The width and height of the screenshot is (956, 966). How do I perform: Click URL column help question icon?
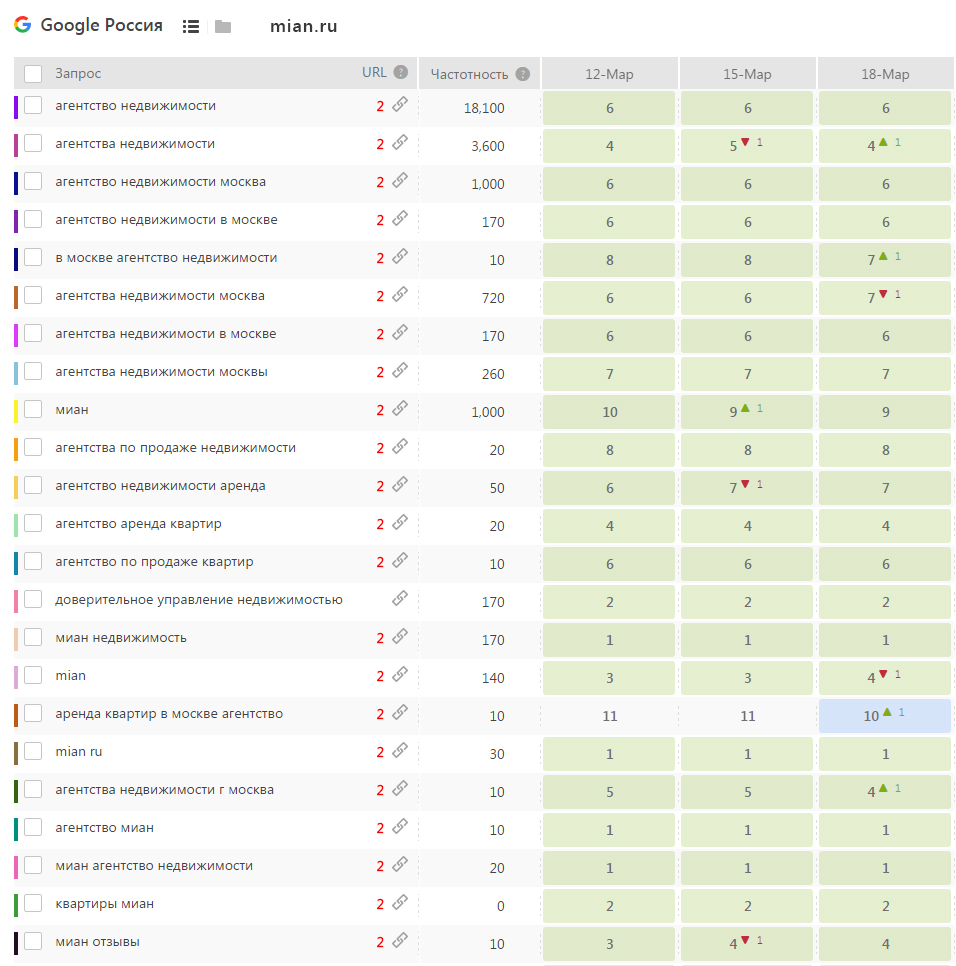click(401, 72)
